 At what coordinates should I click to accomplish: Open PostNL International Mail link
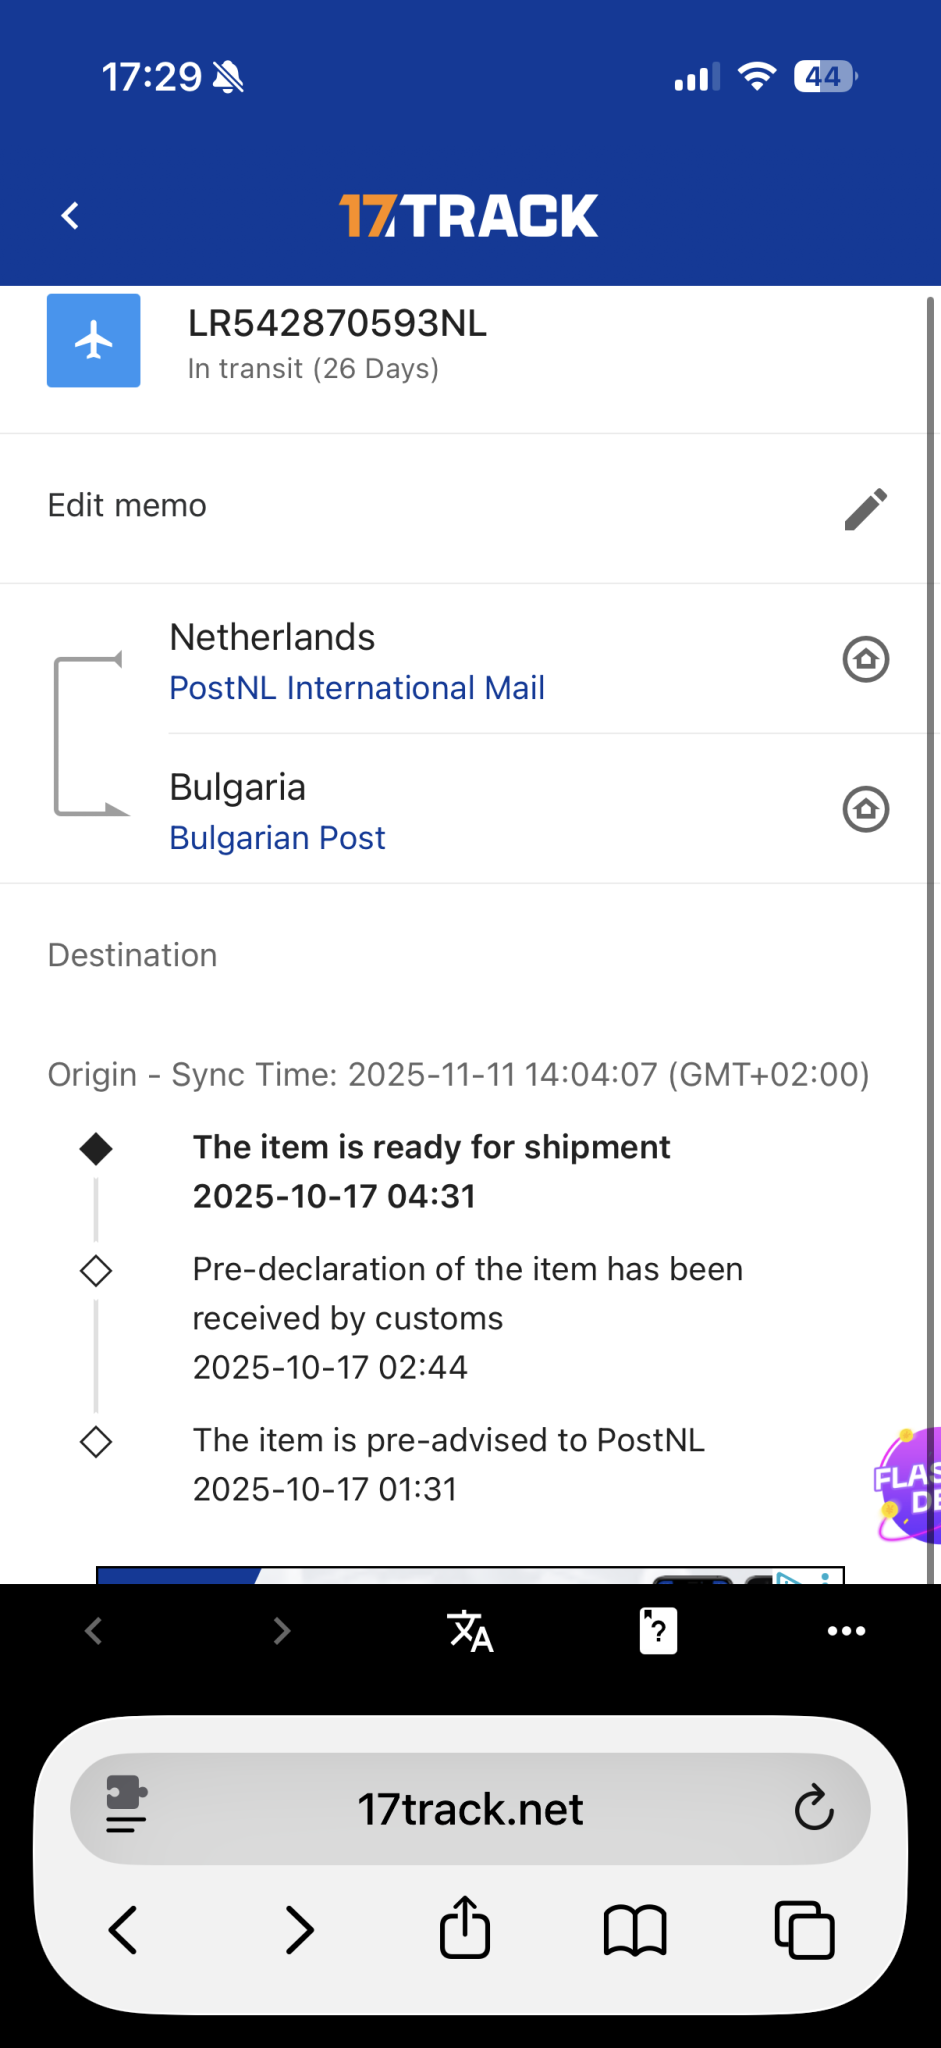coord(357,688)
